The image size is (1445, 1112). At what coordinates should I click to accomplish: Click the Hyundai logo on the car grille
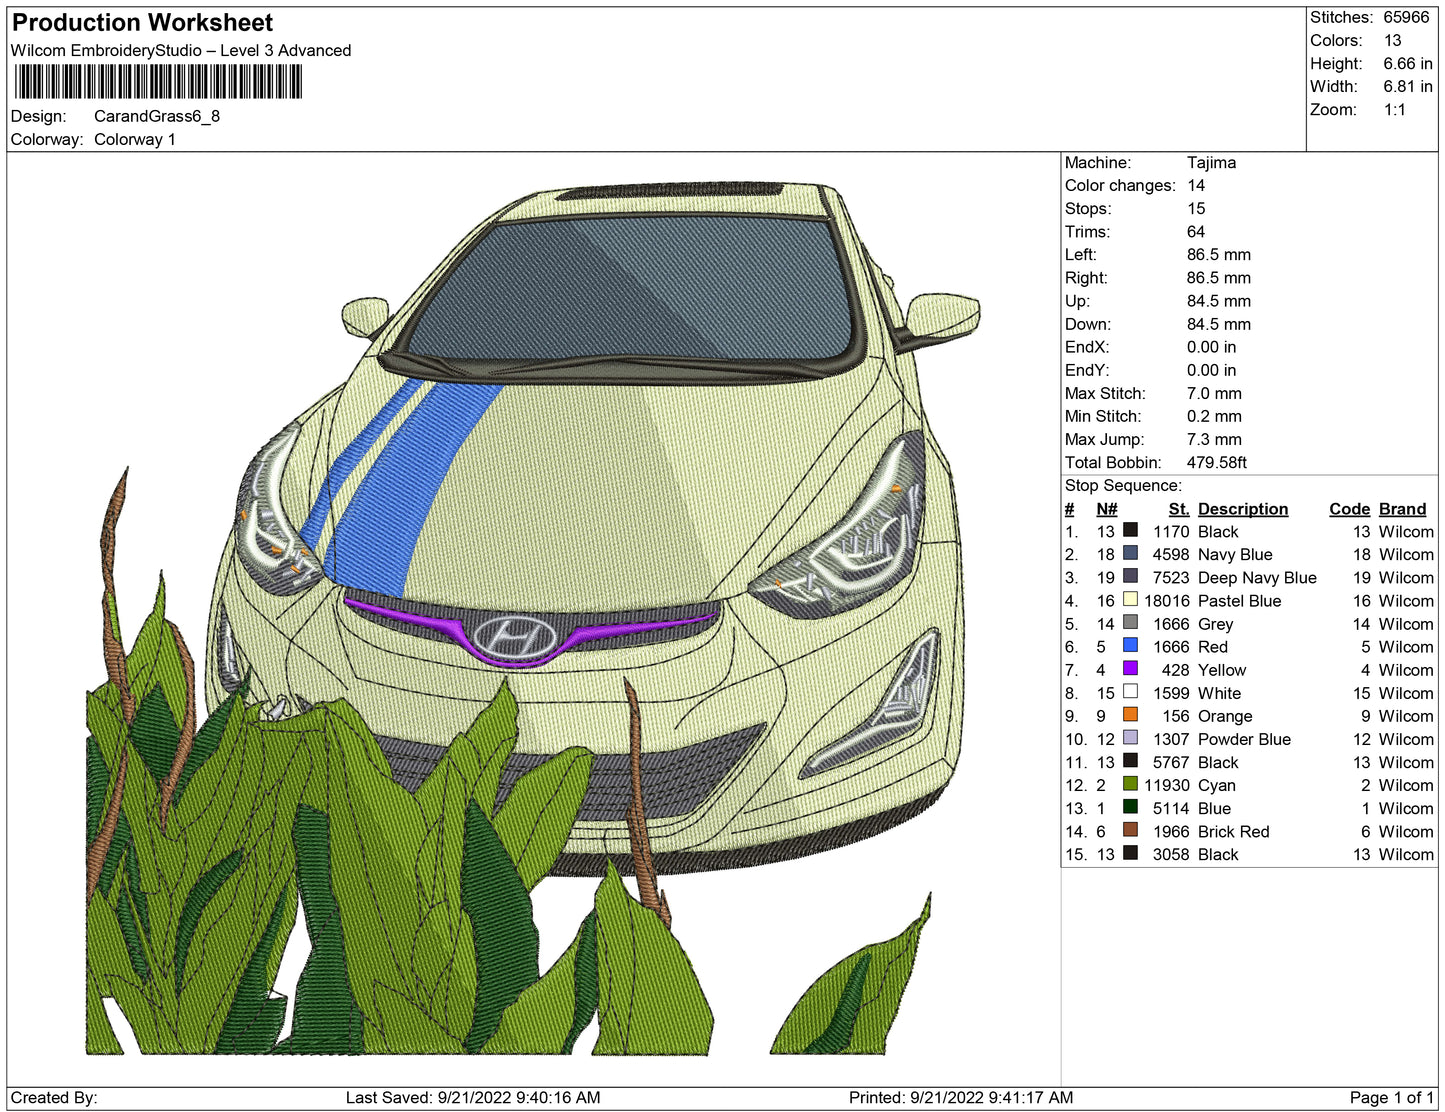(x=514, y=636)
